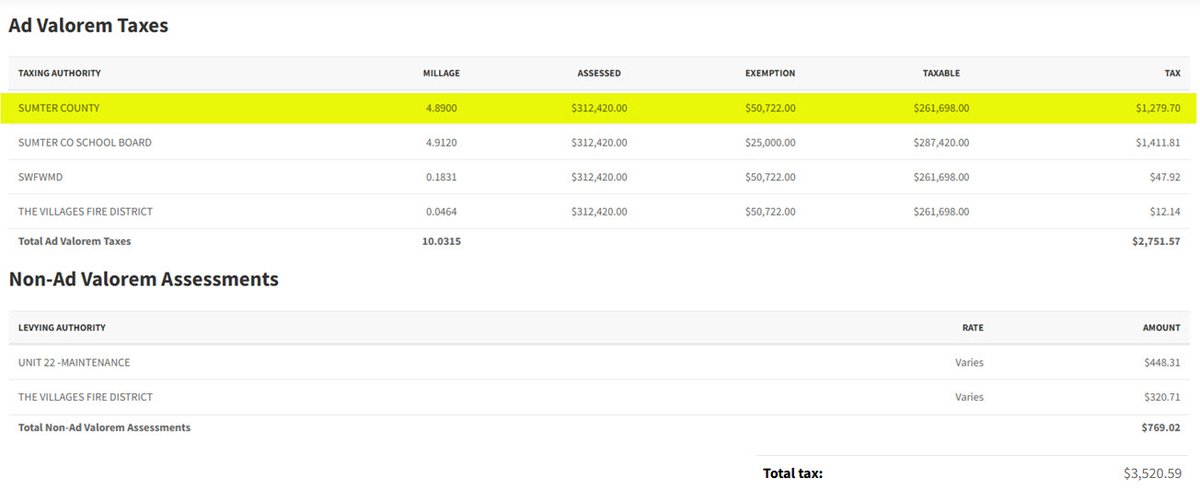Click Sumter County exemption $50,722.00

click(x=770, y=108)
